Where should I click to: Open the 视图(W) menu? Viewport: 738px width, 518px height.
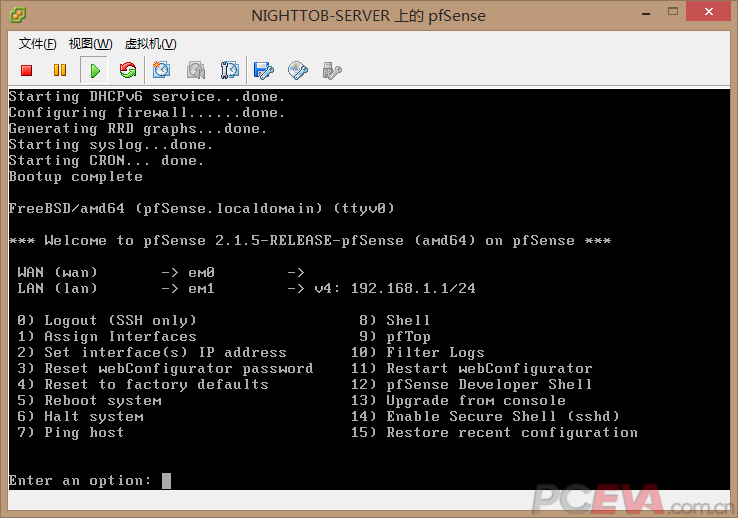pyautogui.click(x=90, y=44)
